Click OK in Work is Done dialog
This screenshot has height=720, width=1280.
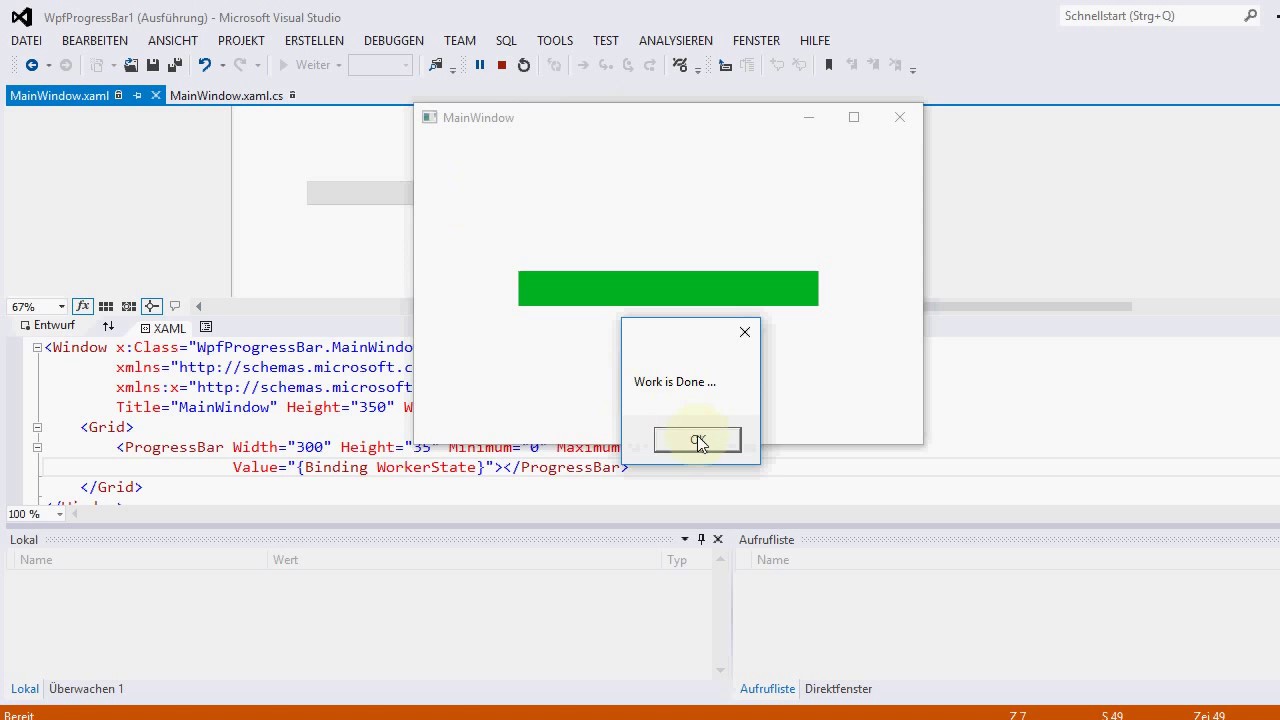(697, 440)
